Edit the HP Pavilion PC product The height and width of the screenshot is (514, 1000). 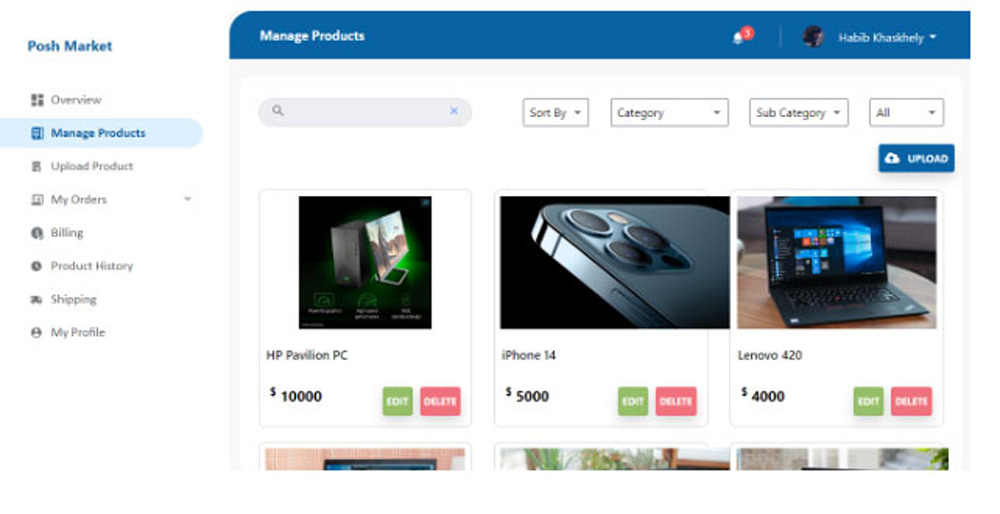(x=397, y=401)
